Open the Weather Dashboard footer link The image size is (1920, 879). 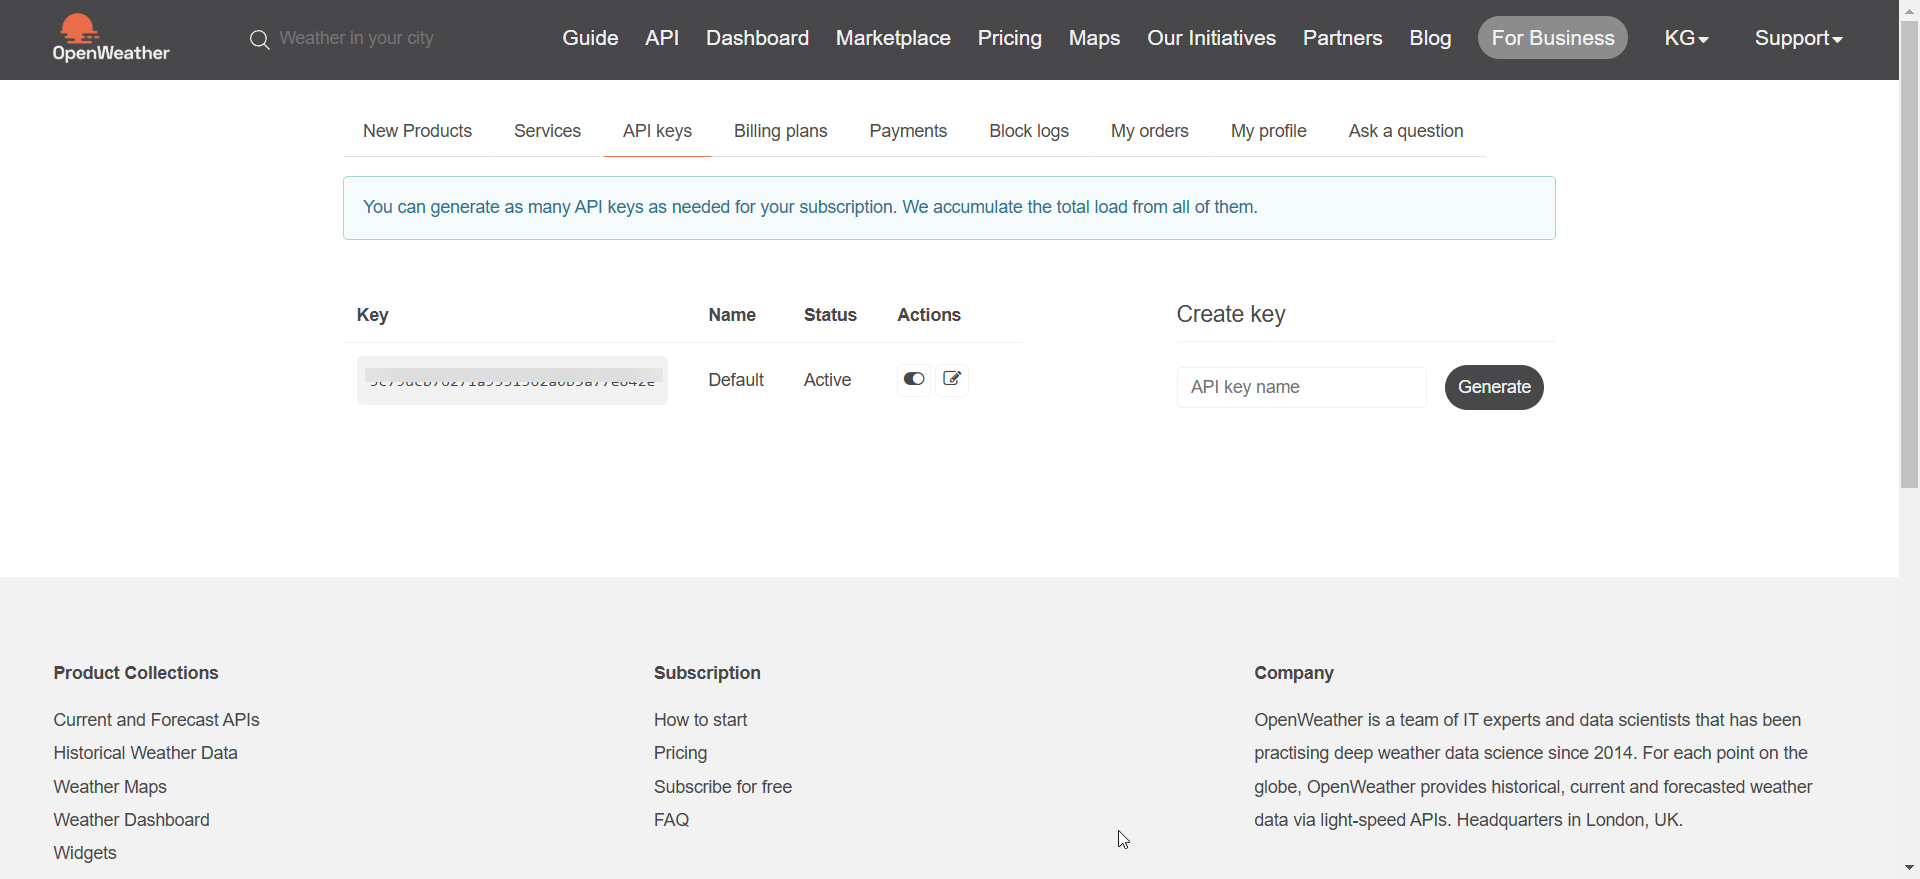click(131, 820)
